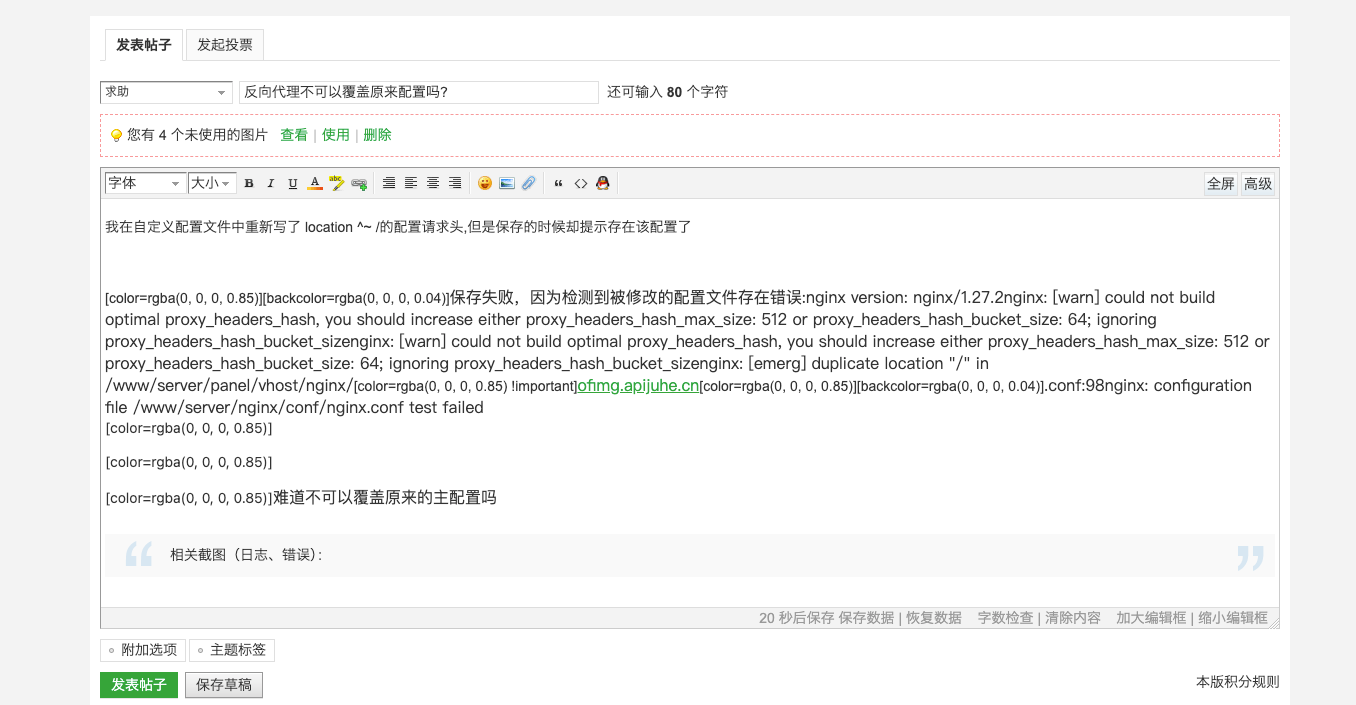Switch to the 发起投票 tab
Image resolution: width=1356 pixels, height=705 pixels.
point(225,45)
